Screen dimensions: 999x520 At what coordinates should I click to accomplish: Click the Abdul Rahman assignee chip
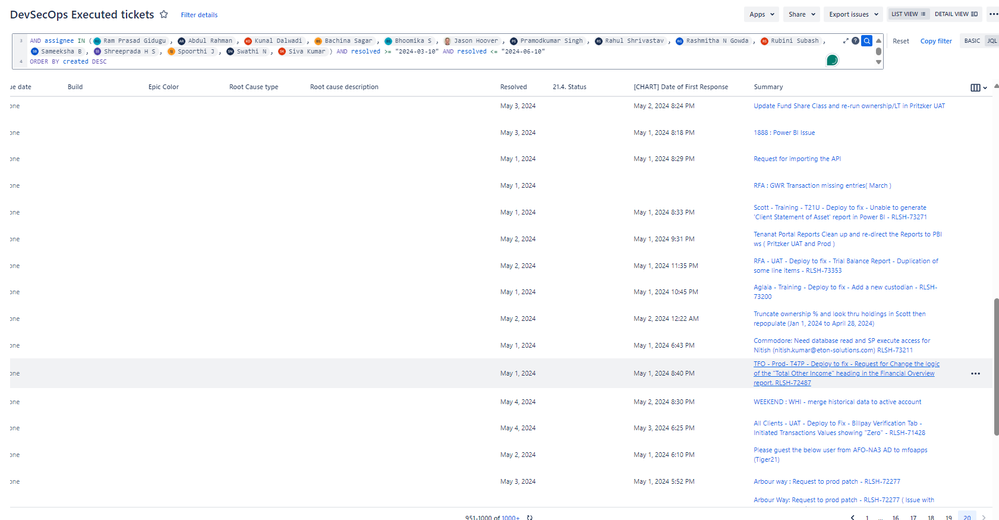(x=205, y=41)
